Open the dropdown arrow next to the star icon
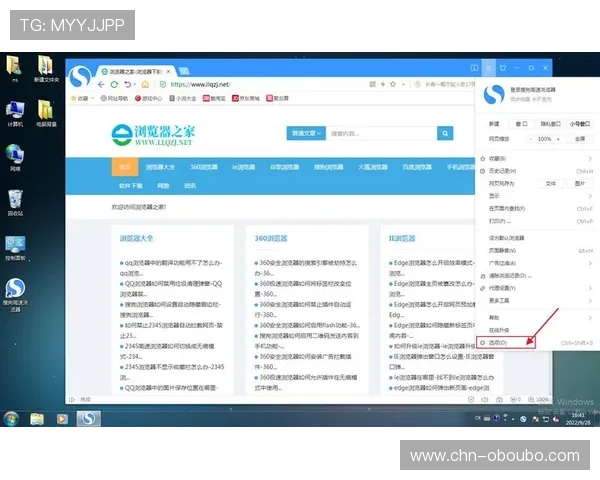 pos(403,85)
